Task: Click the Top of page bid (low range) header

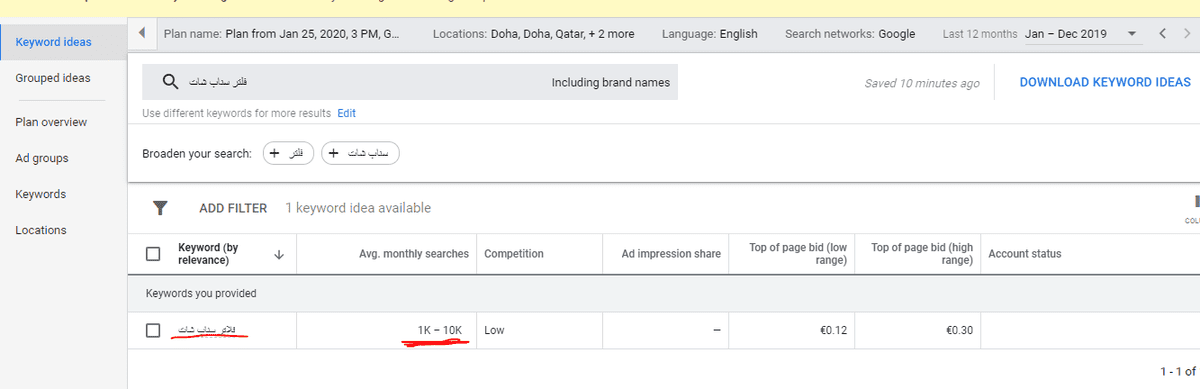Action: 798,254
